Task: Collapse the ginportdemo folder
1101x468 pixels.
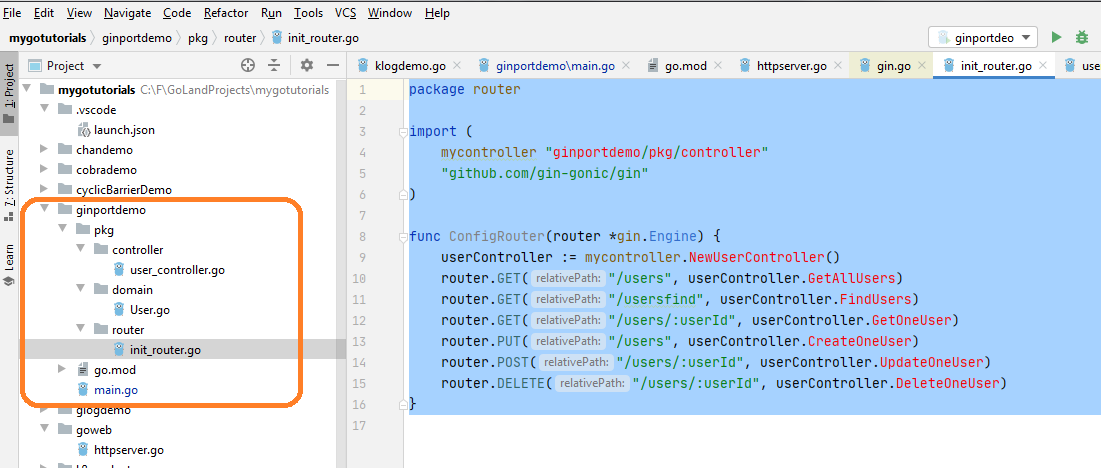Action: 45,209
